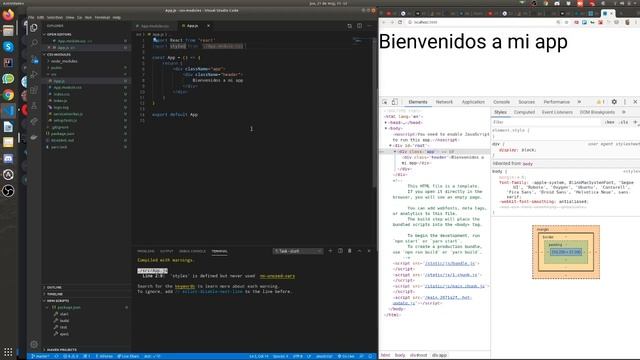Open Source Control view in VS Code activity bar
The image size is (640, 360).
coord(35,59)
